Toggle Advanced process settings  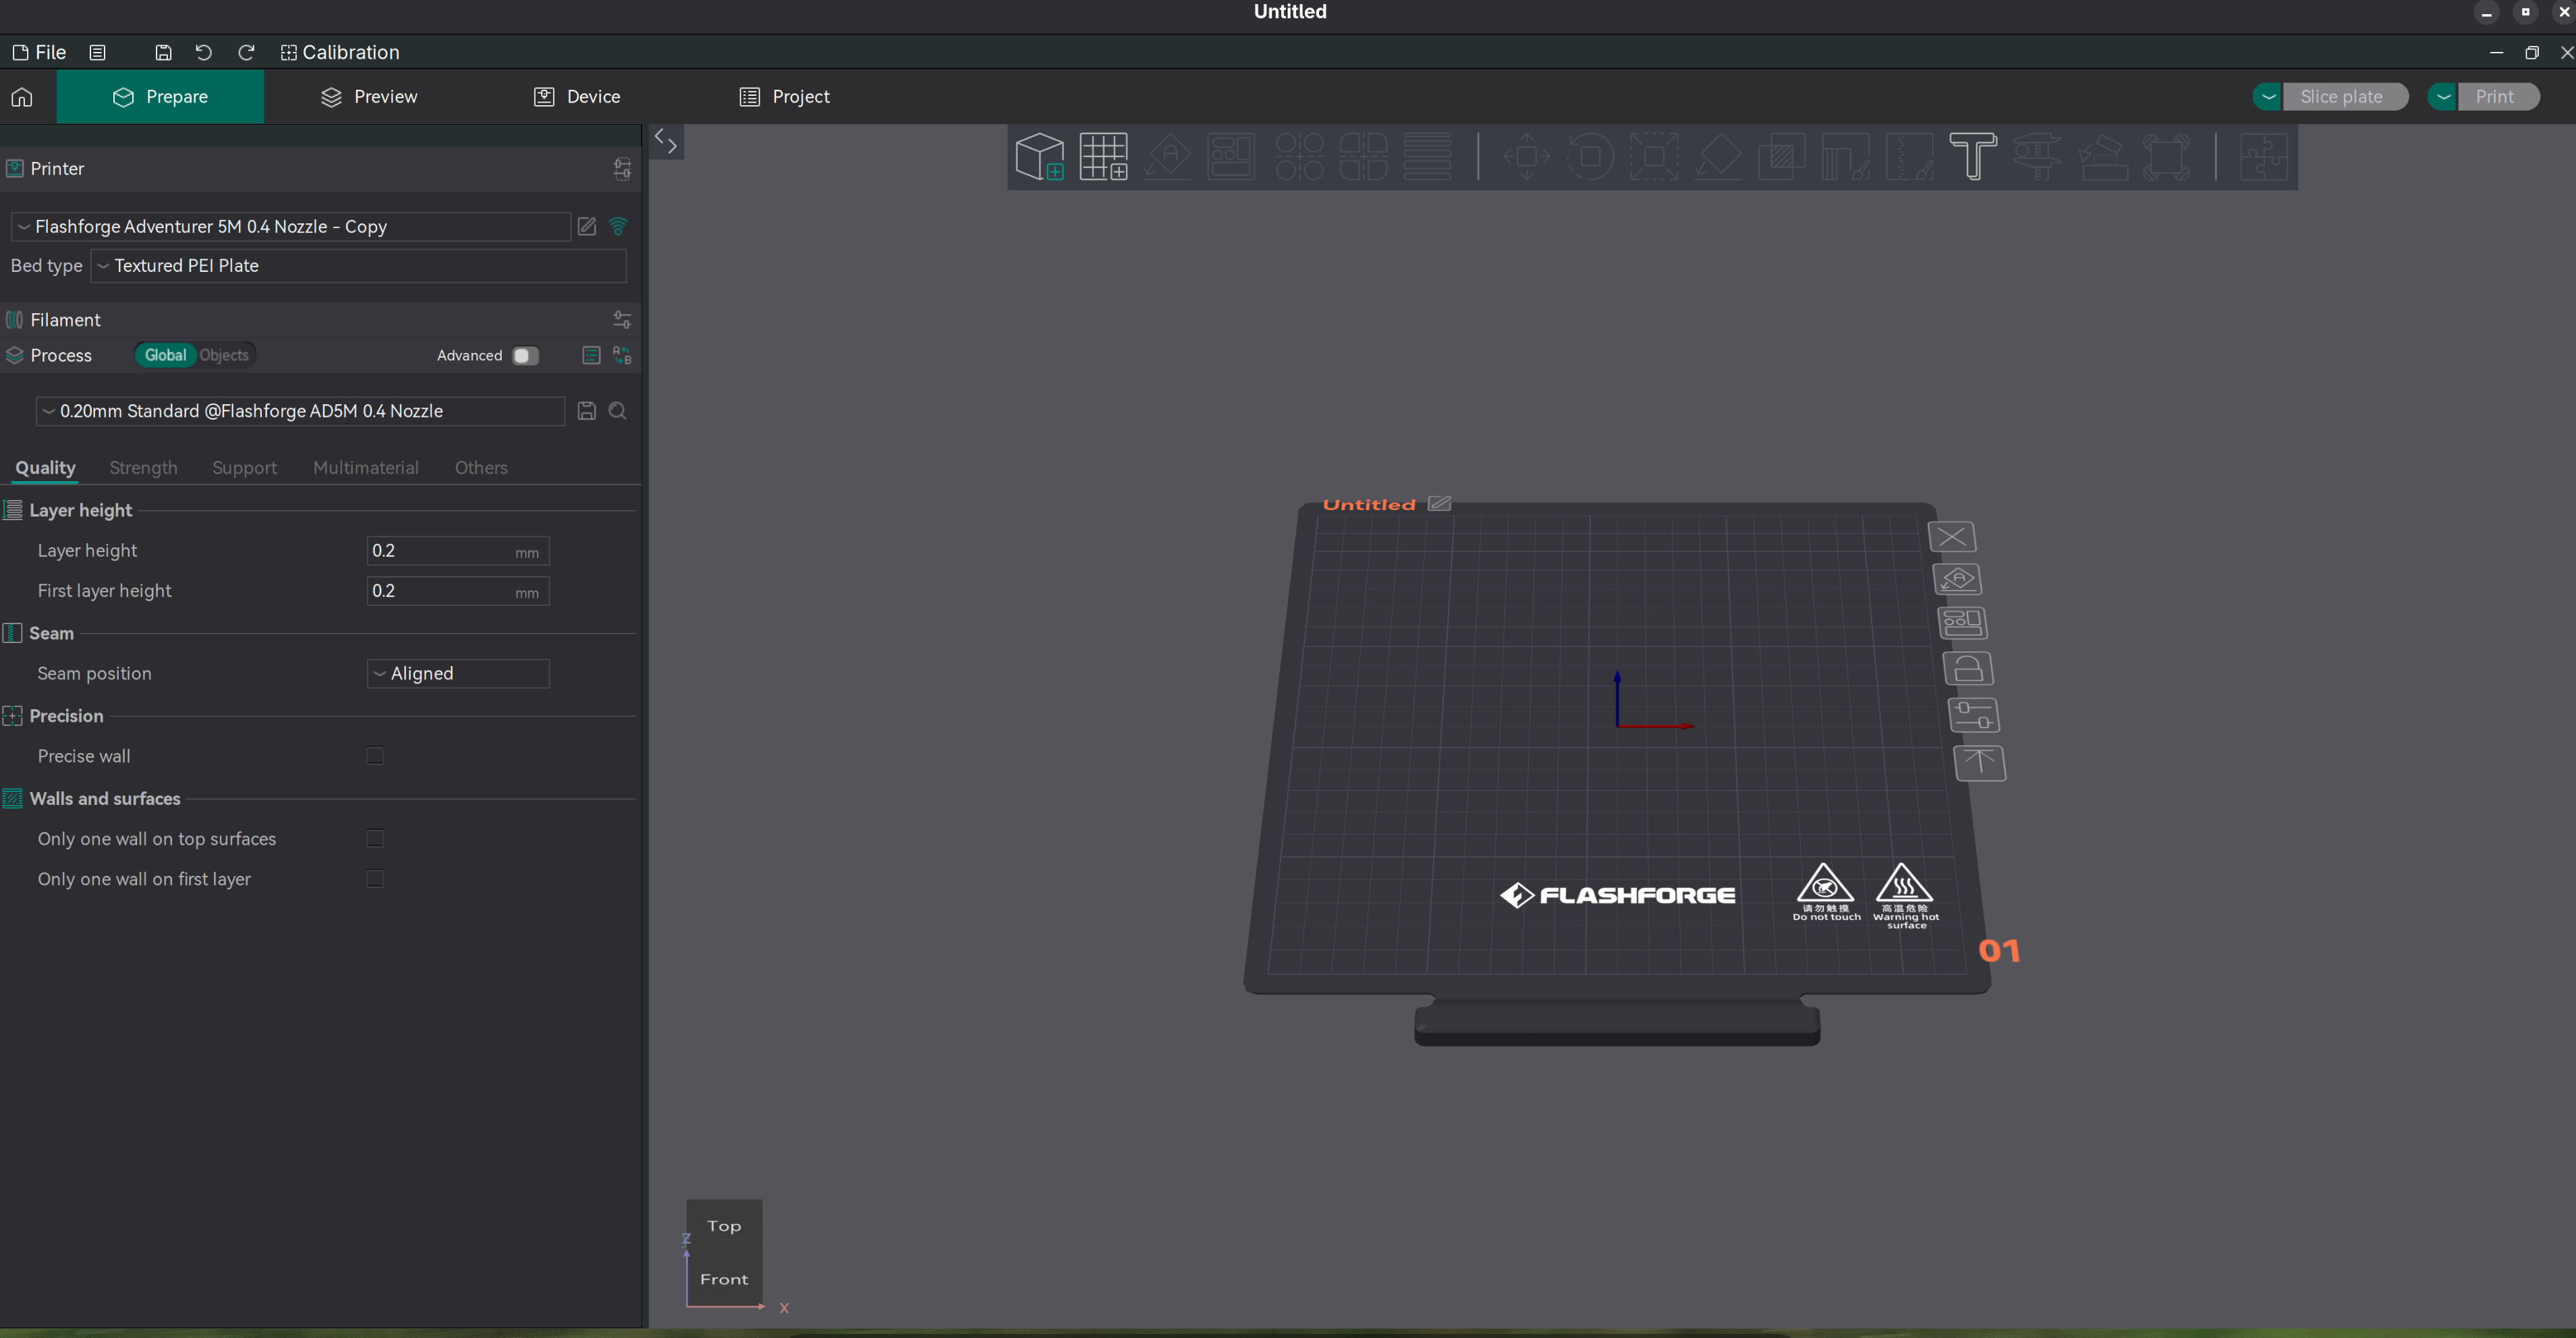524,355
